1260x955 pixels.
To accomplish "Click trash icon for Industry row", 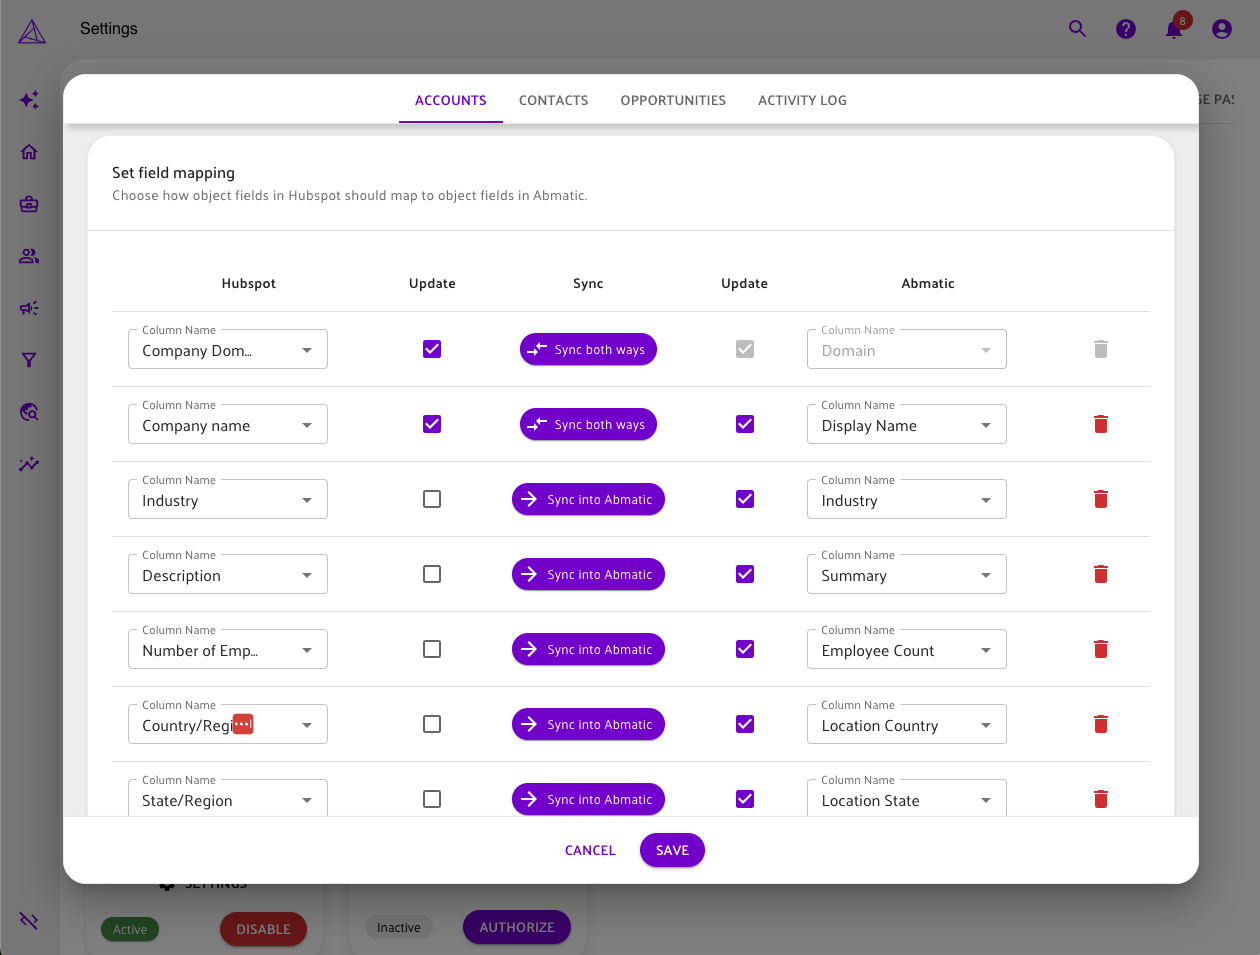I will (x=1100, y=499).
